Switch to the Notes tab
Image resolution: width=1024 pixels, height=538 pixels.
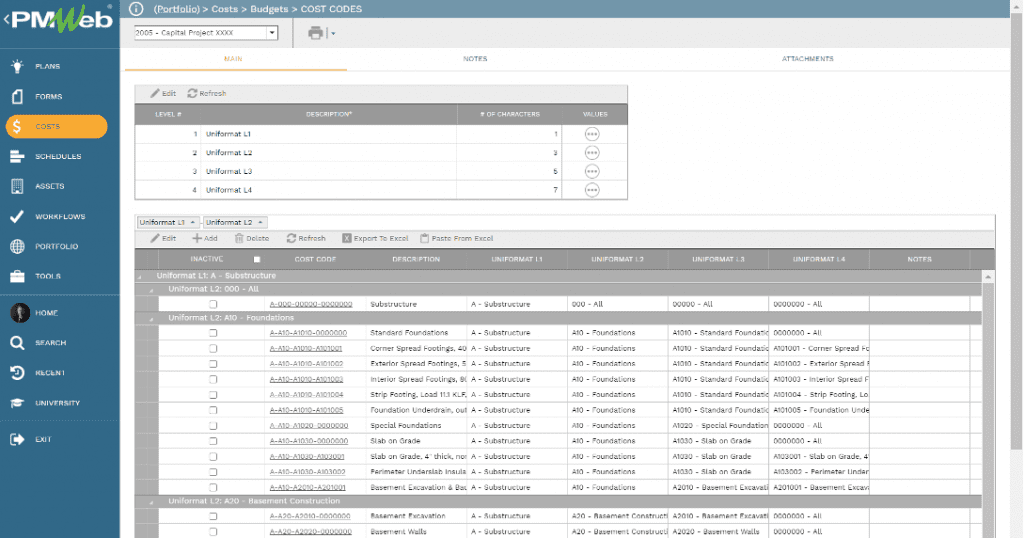(x=475, y=59)
